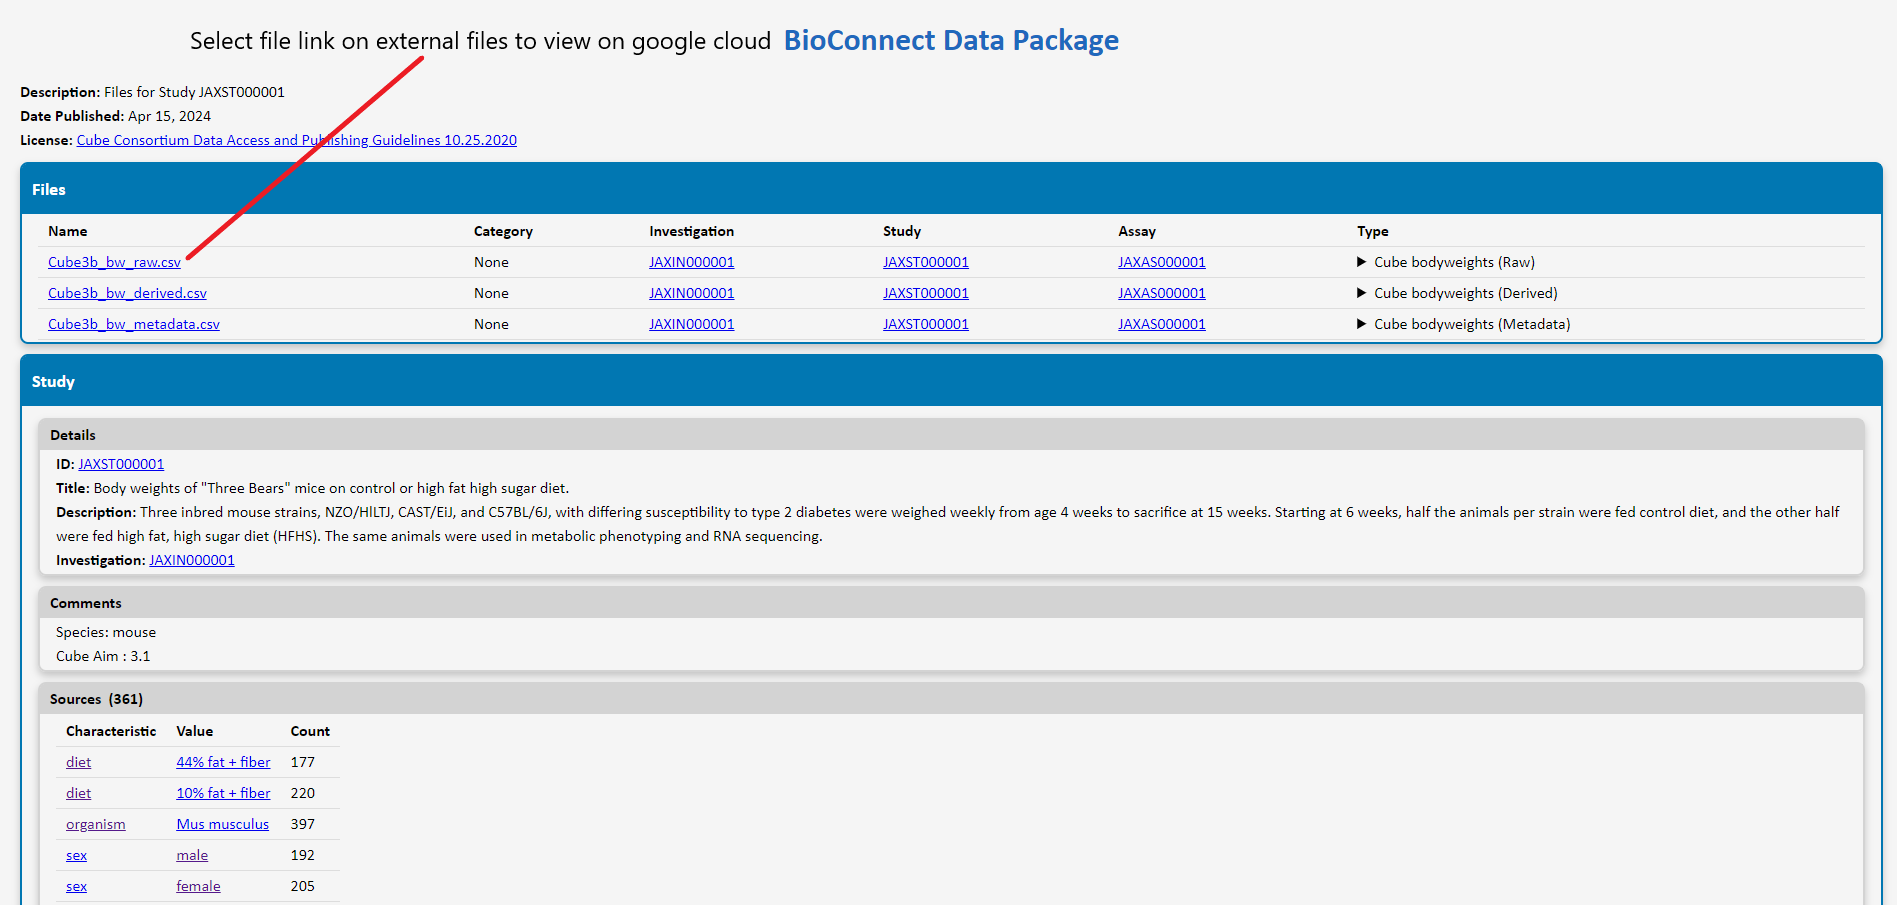Open the Cube3b_bw_derived.csv file link

(127, 293)
